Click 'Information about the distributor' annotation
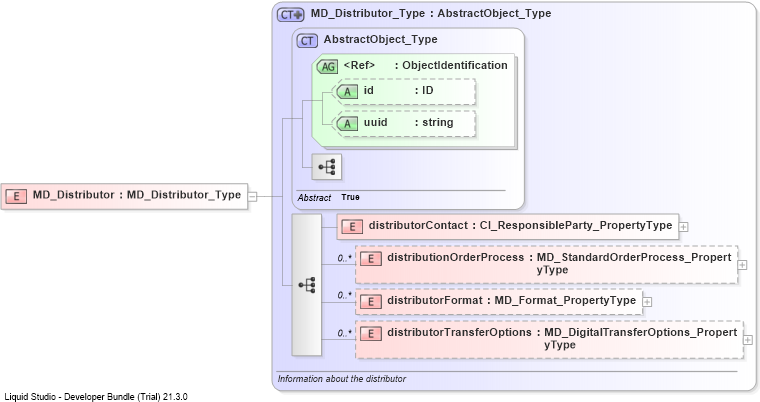 342,379
